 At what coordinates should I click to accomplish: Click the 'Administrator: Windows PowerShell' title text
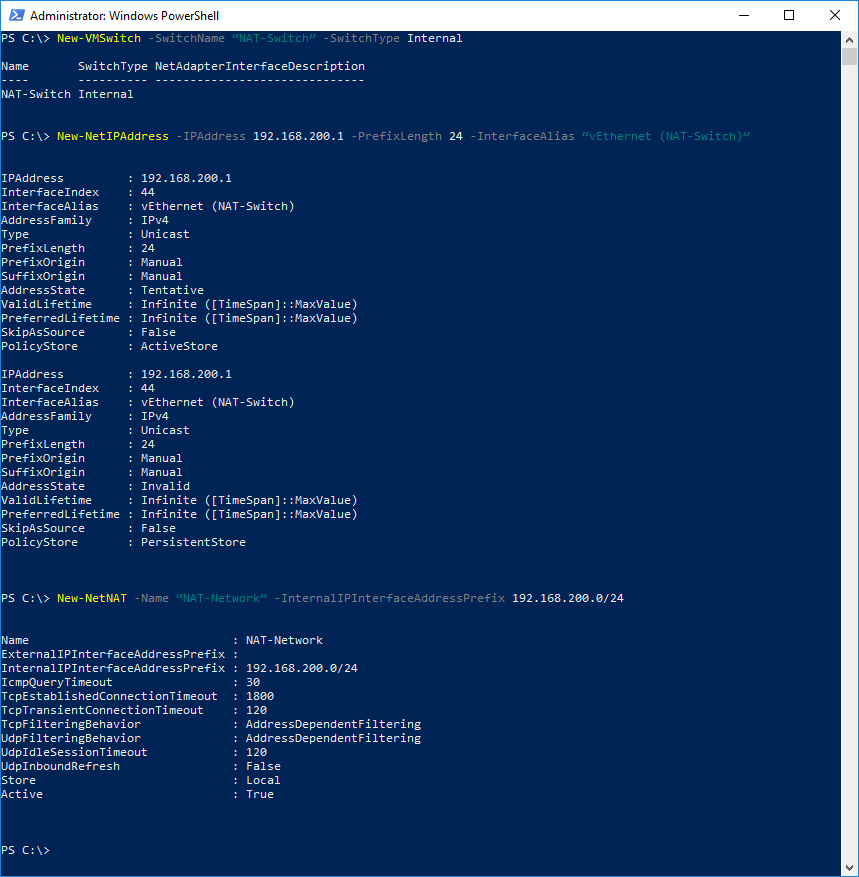point(124,16)
